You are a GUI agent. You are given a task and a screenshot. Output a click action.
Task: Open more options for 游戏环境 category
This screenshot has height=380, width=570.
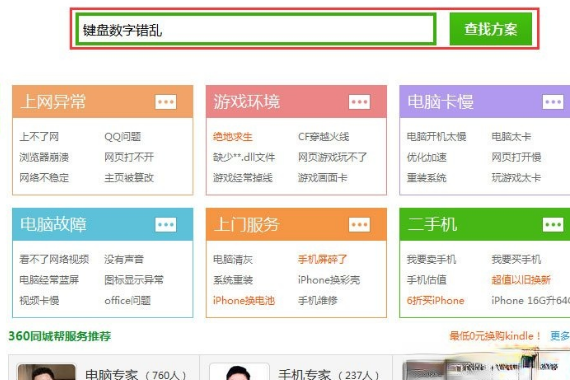360,102
